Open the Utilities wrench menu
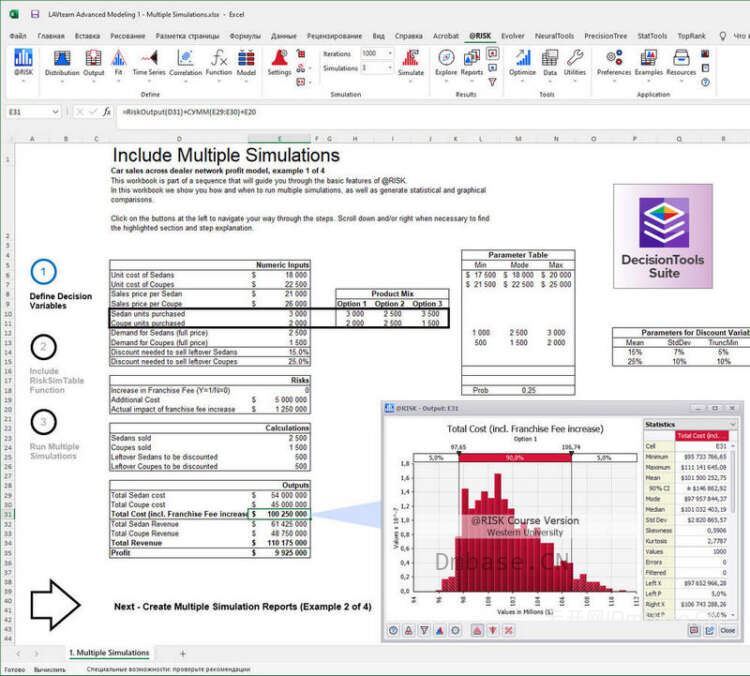The image size is (750, 676). pyautogui.click(x=574, y=64)
